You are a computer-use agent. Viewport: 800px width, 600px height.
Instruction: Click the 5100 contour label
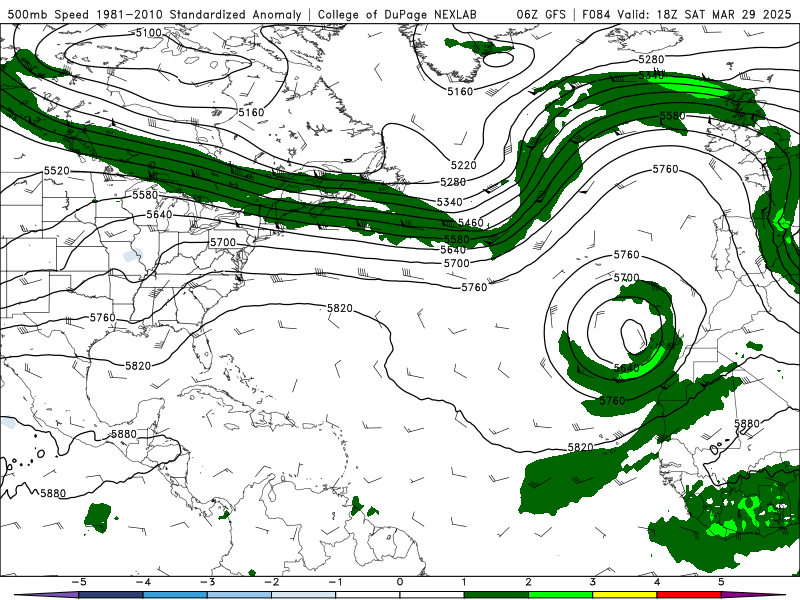pyautogui.click(x=148, y=33)
